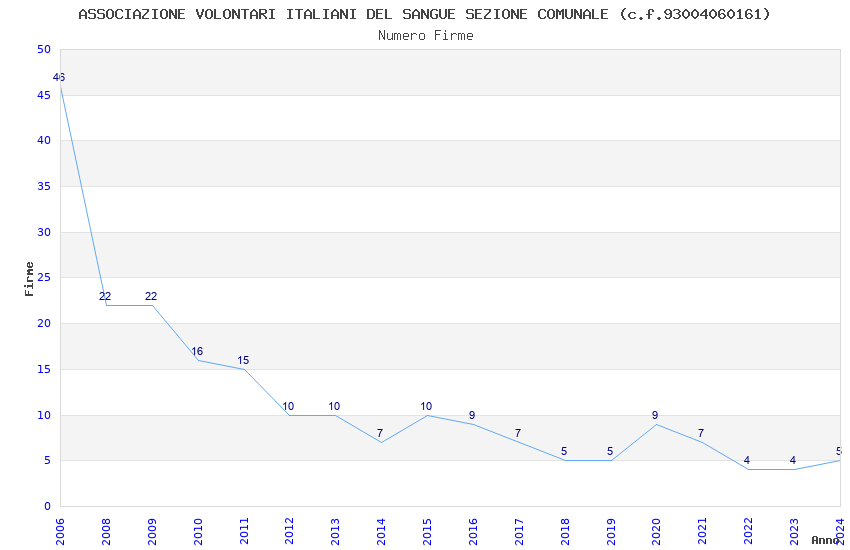This screenshot has width=850, height=550.
Task: Select y-axis tick label 45
Action: click(x=44, y=95)
